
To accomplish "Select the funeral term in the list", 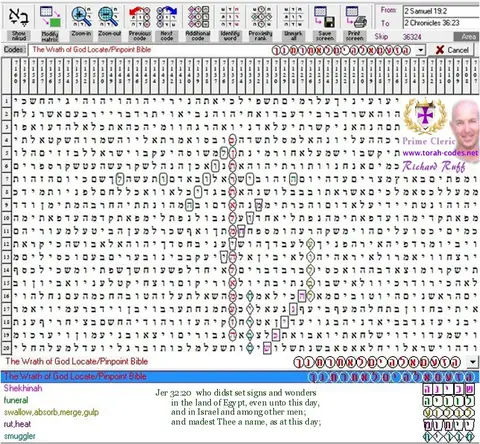I will [16, 400].
